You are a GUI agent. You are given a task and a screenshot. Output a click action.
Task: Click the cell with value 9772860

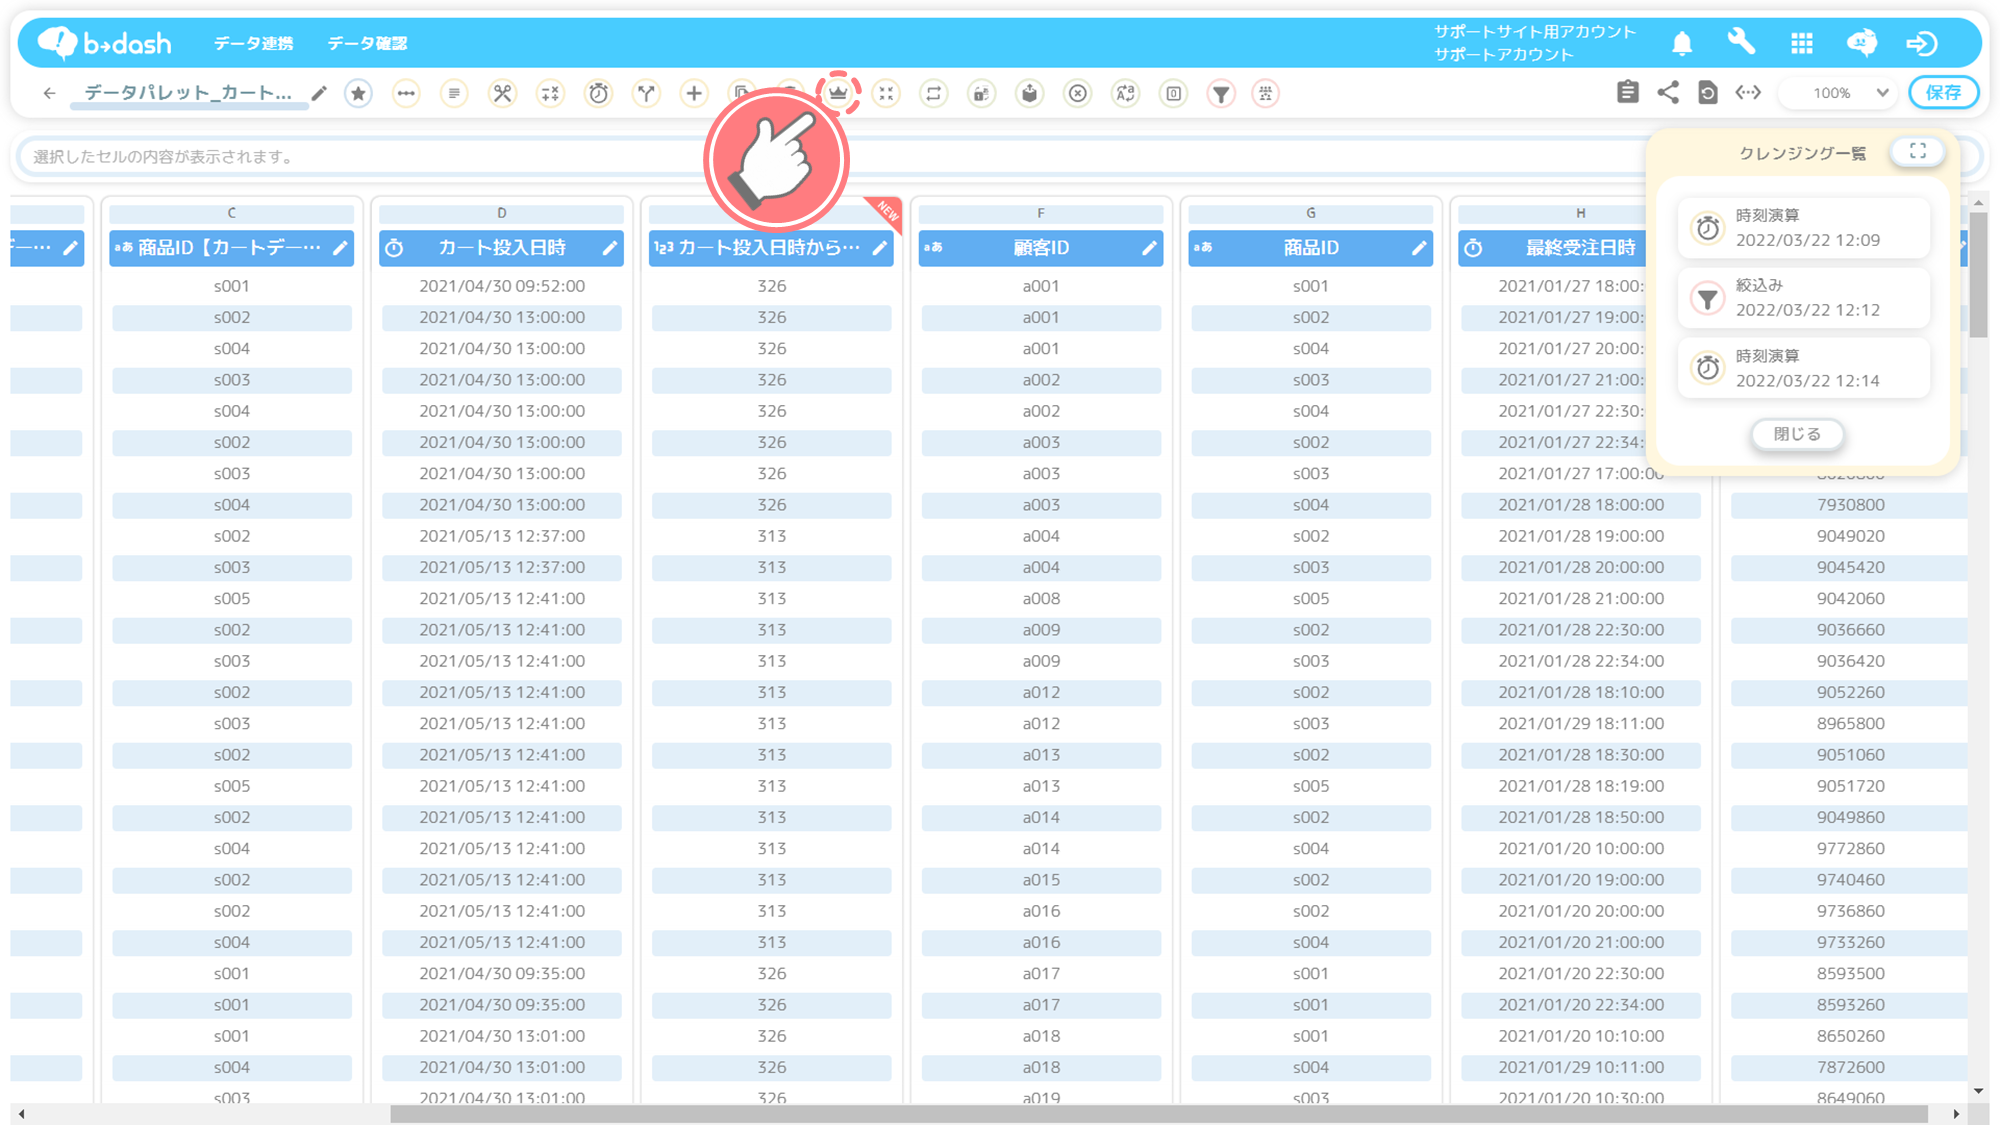click(x=1850, y=849)
